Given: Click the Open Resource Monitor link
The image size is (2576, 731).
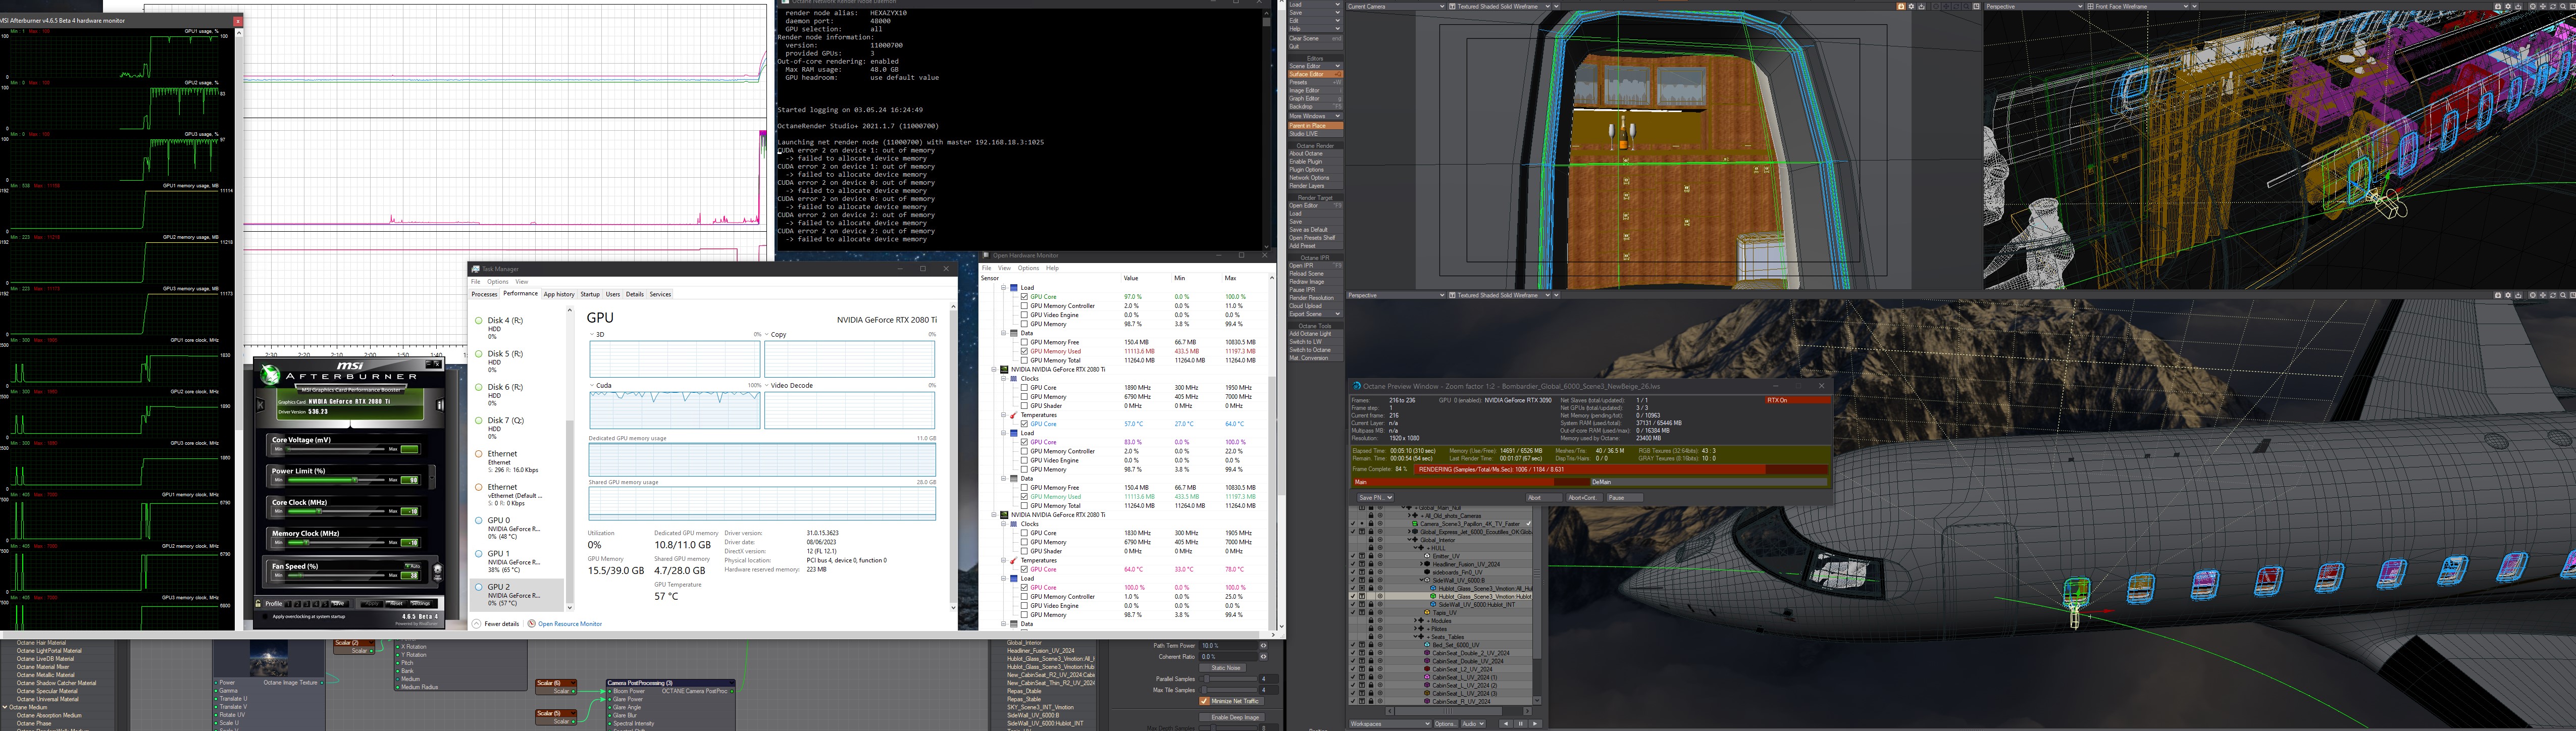Looking at the screenshot, I should (570, 623).
